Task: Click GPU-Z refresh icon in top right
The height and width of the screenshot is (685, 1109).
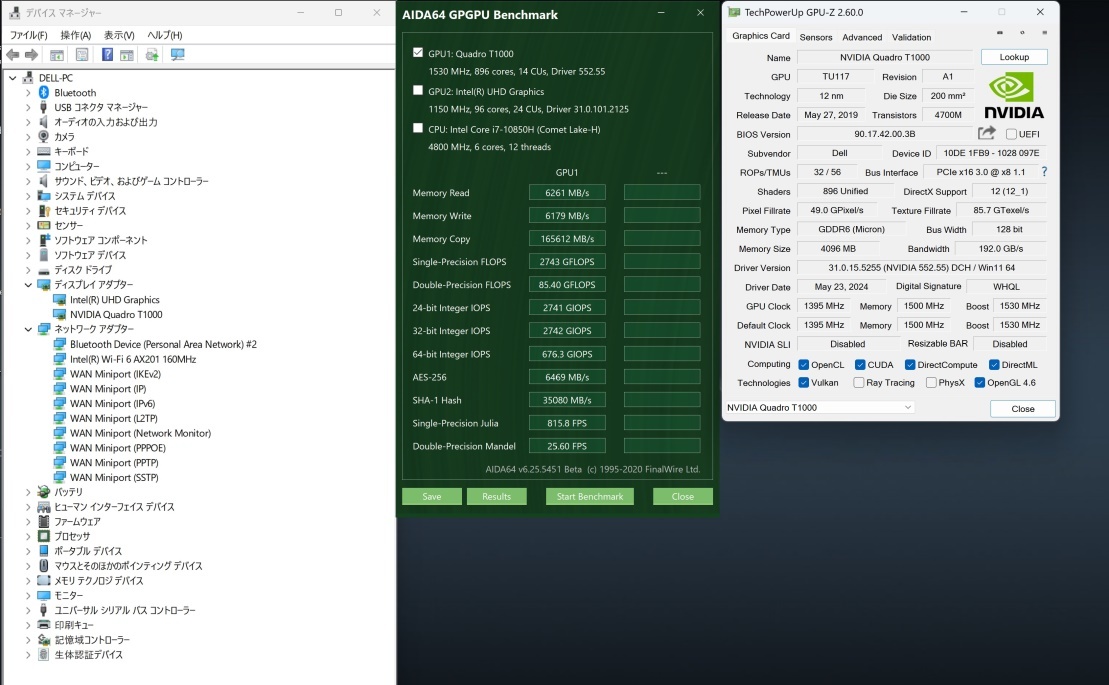Action: [x=1022, y=33]
